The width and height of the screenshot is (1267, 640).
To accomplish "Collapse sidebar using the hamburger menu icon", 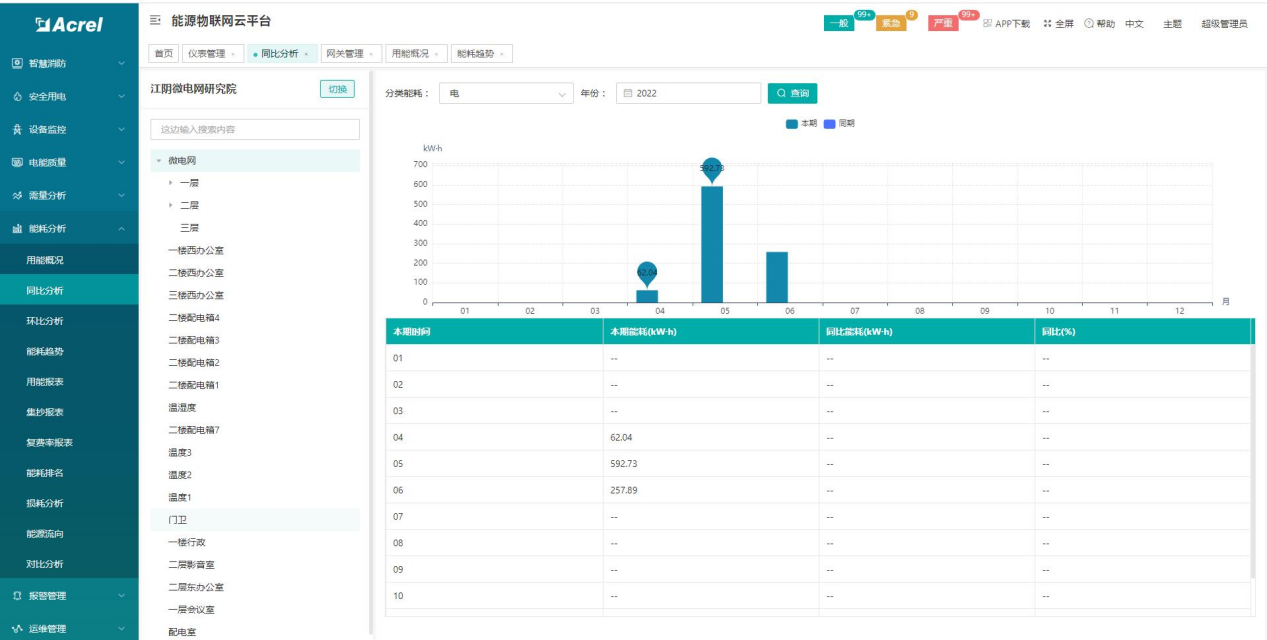I will pos(155,21).
